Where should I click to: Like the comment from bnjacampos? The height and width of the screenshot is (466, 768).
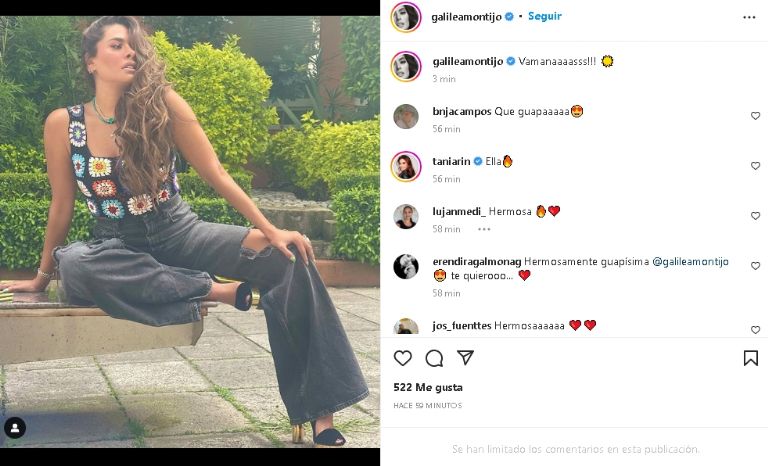755,116
